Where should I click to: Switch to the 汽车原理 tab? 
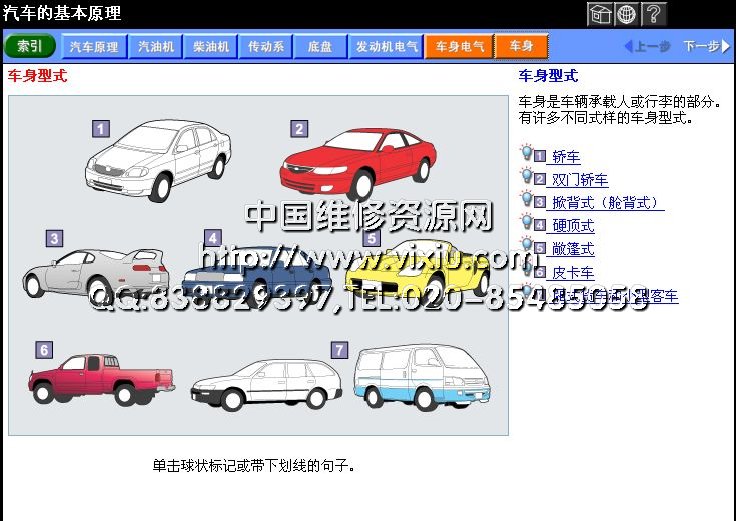94,46
